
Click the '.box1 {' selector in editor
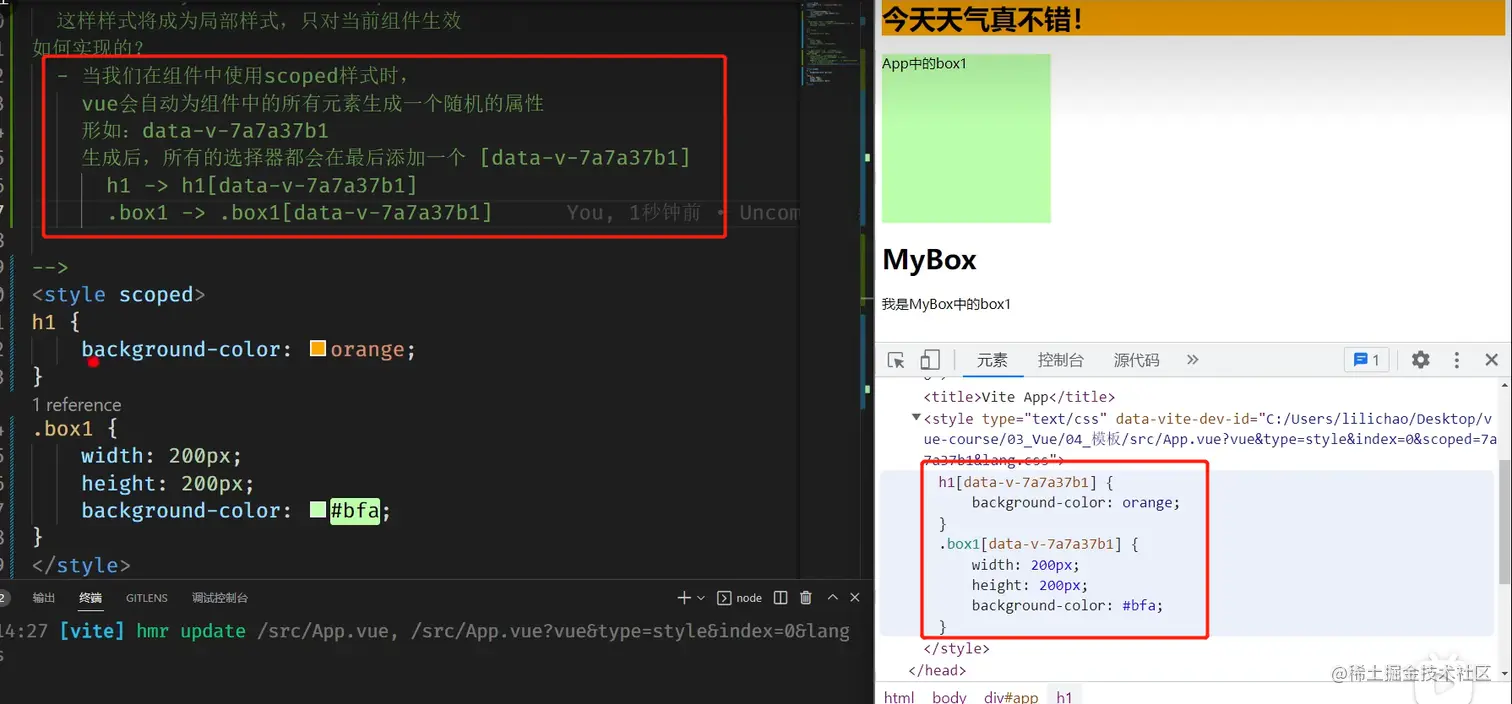pos(75,429)
